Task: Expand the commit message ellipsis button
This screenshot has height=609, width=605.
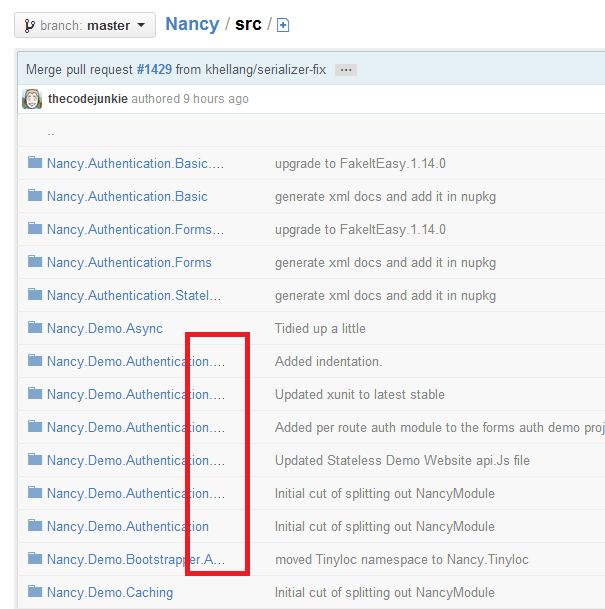Action: point(346,70)
